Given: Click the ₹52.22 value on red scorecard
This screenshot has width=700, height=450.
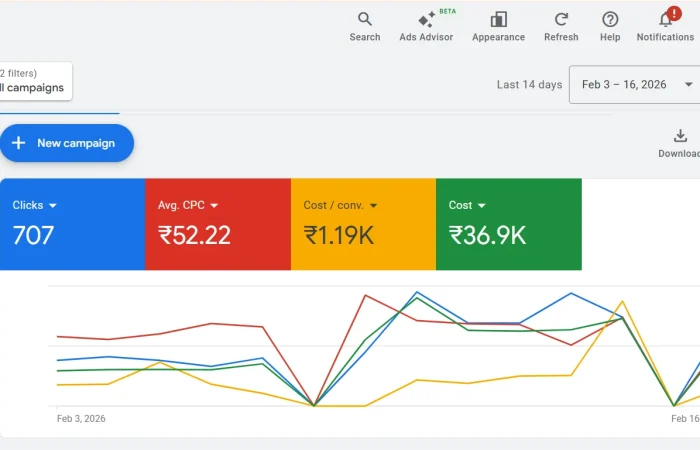Looking at the screenshot, I should coord(194,236).
